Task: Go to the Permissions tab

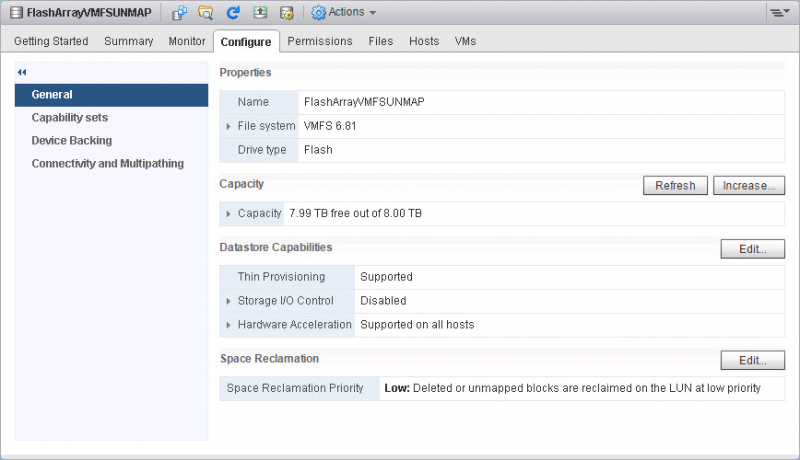Action: pos(320,41)
